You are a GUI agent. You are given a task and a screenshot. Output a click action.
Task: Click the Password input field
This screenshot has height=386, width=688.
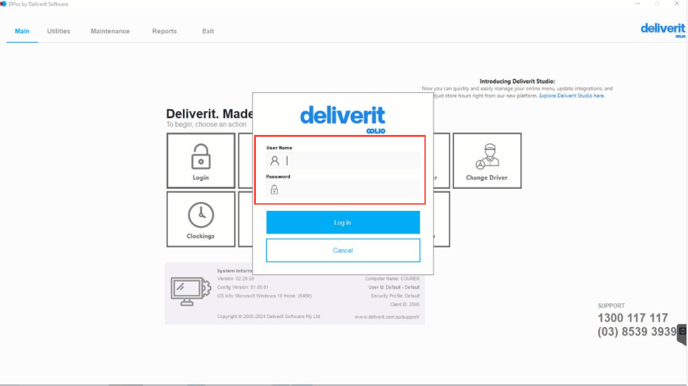coord(343,189)
